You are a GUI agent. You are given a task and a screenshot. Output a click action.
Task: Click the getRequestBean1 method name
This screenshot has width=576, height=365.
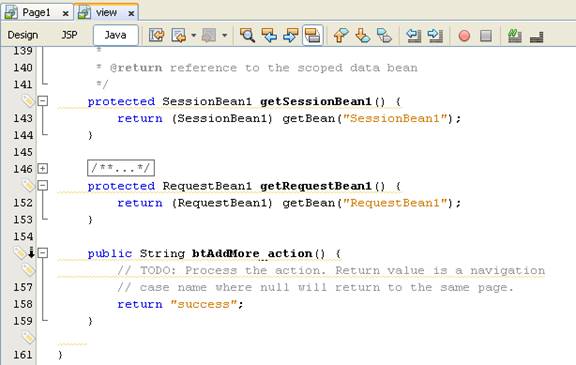click(316, 186)
